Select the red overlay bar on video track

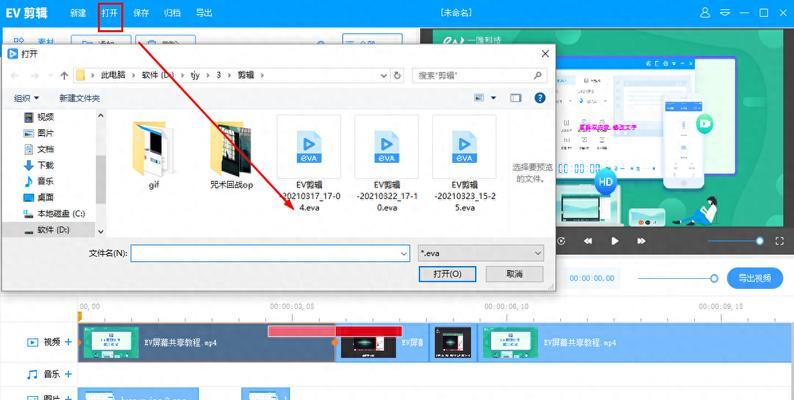pos(335,331)
